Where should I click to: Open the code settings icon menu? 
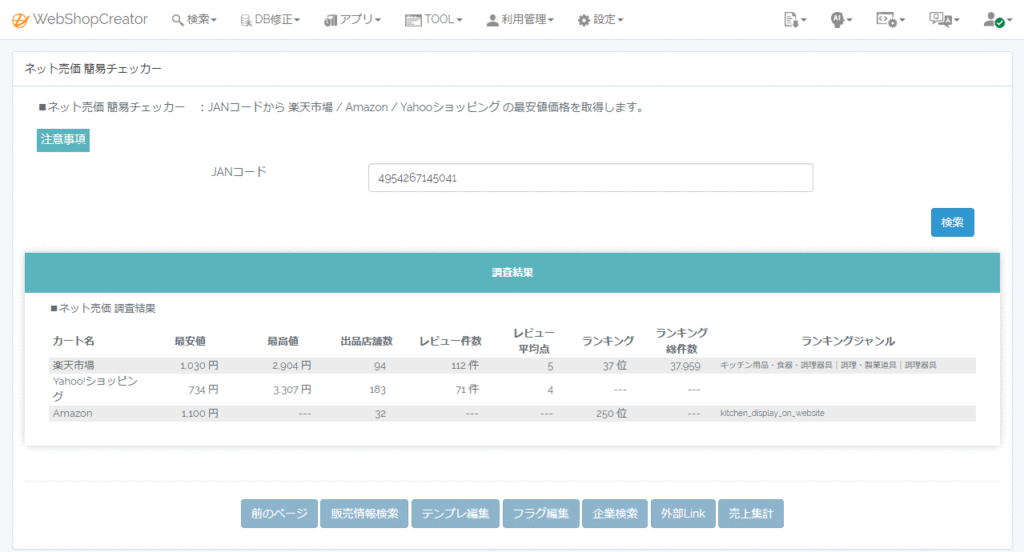[890, 20]
